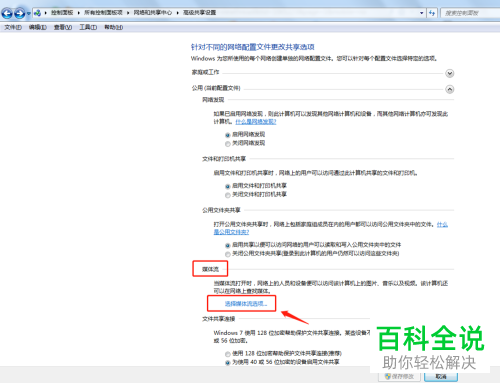
Task: Click the 所有控制面板项 breadcrumb
Action: [103, 13]
